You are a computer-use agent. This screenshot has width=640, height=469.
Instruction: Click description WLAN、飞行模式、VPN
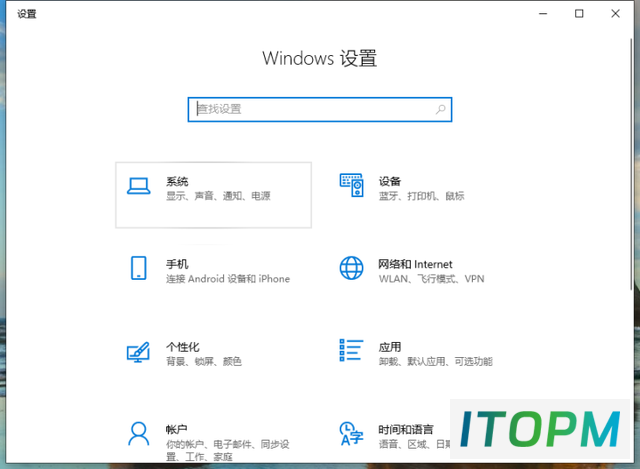point(431,279)
